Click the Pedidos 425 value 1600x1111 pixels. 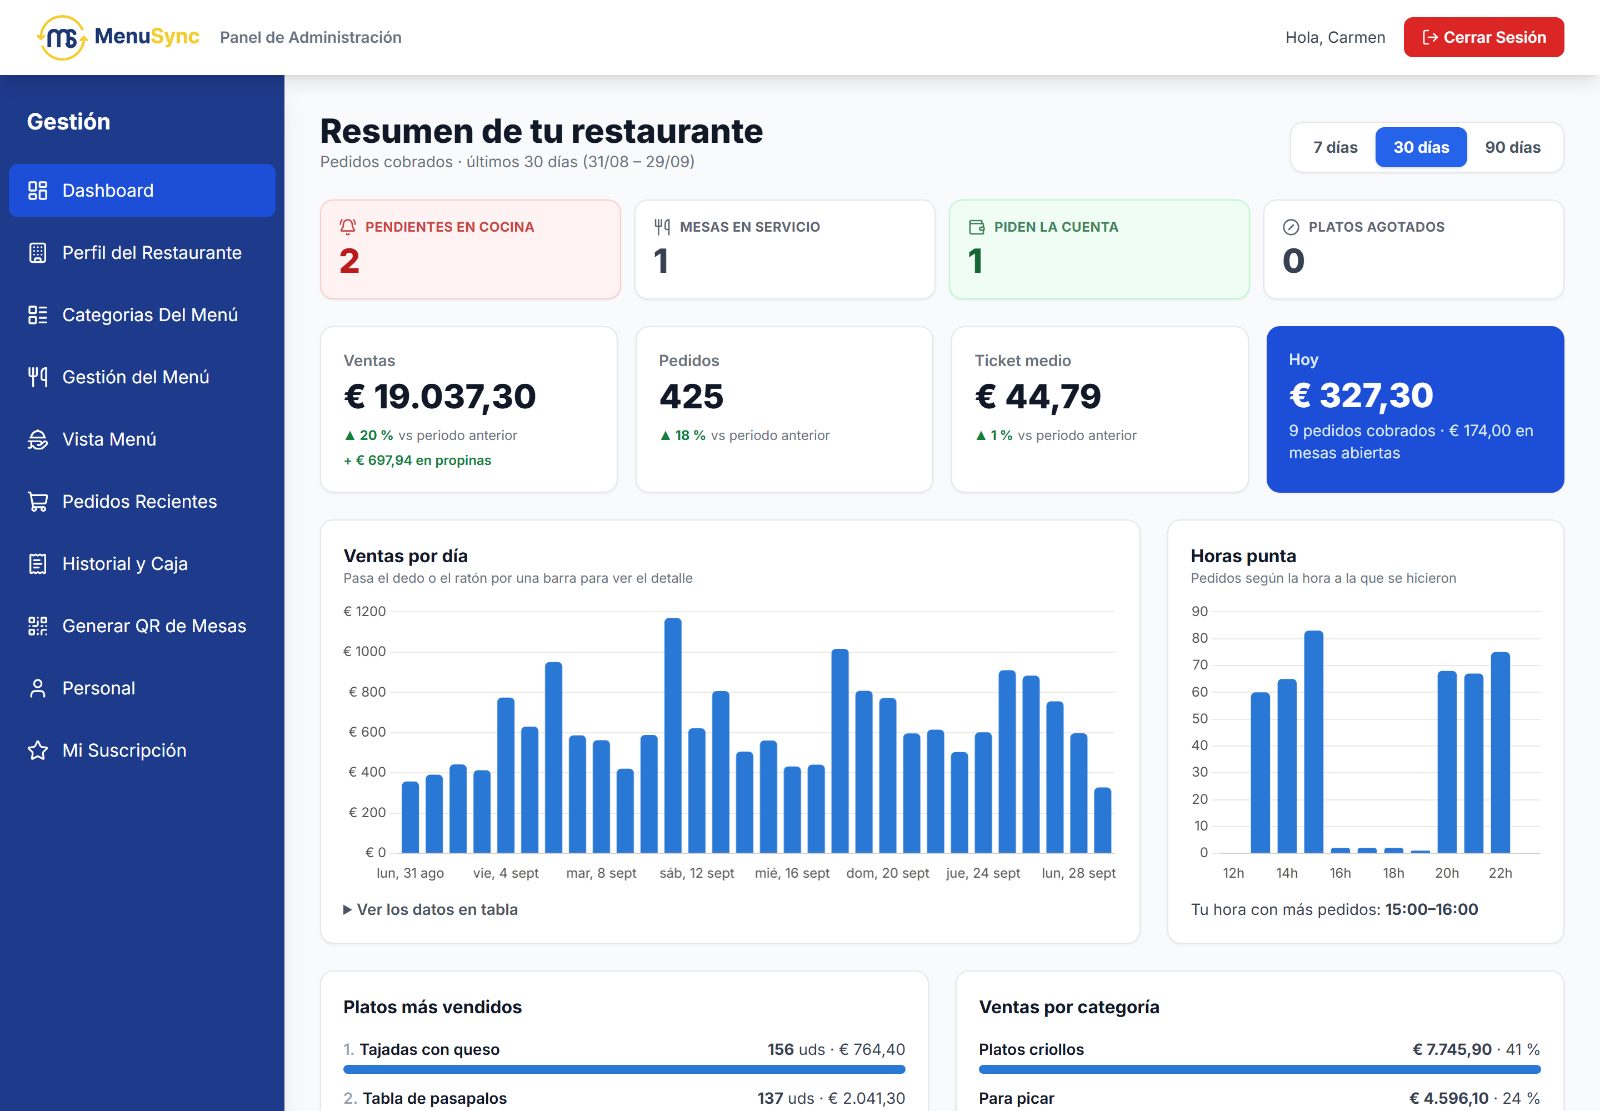(691, 397)
